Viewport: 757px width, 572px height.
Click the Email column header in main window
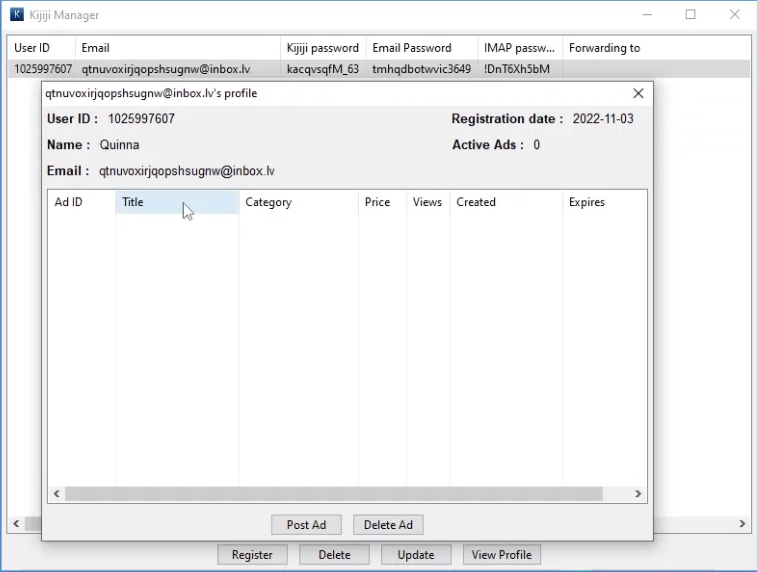click(178, 48)
